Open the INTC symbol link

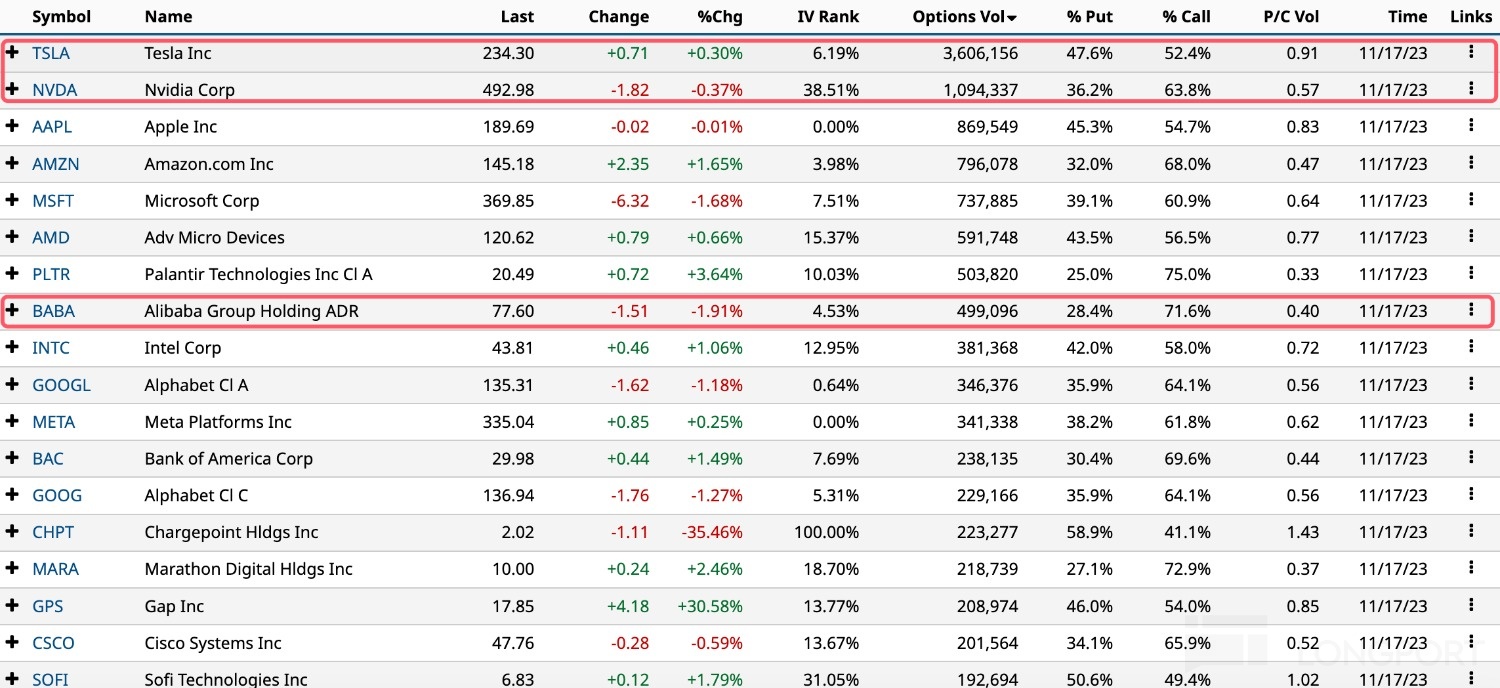[x=51, y=348]
